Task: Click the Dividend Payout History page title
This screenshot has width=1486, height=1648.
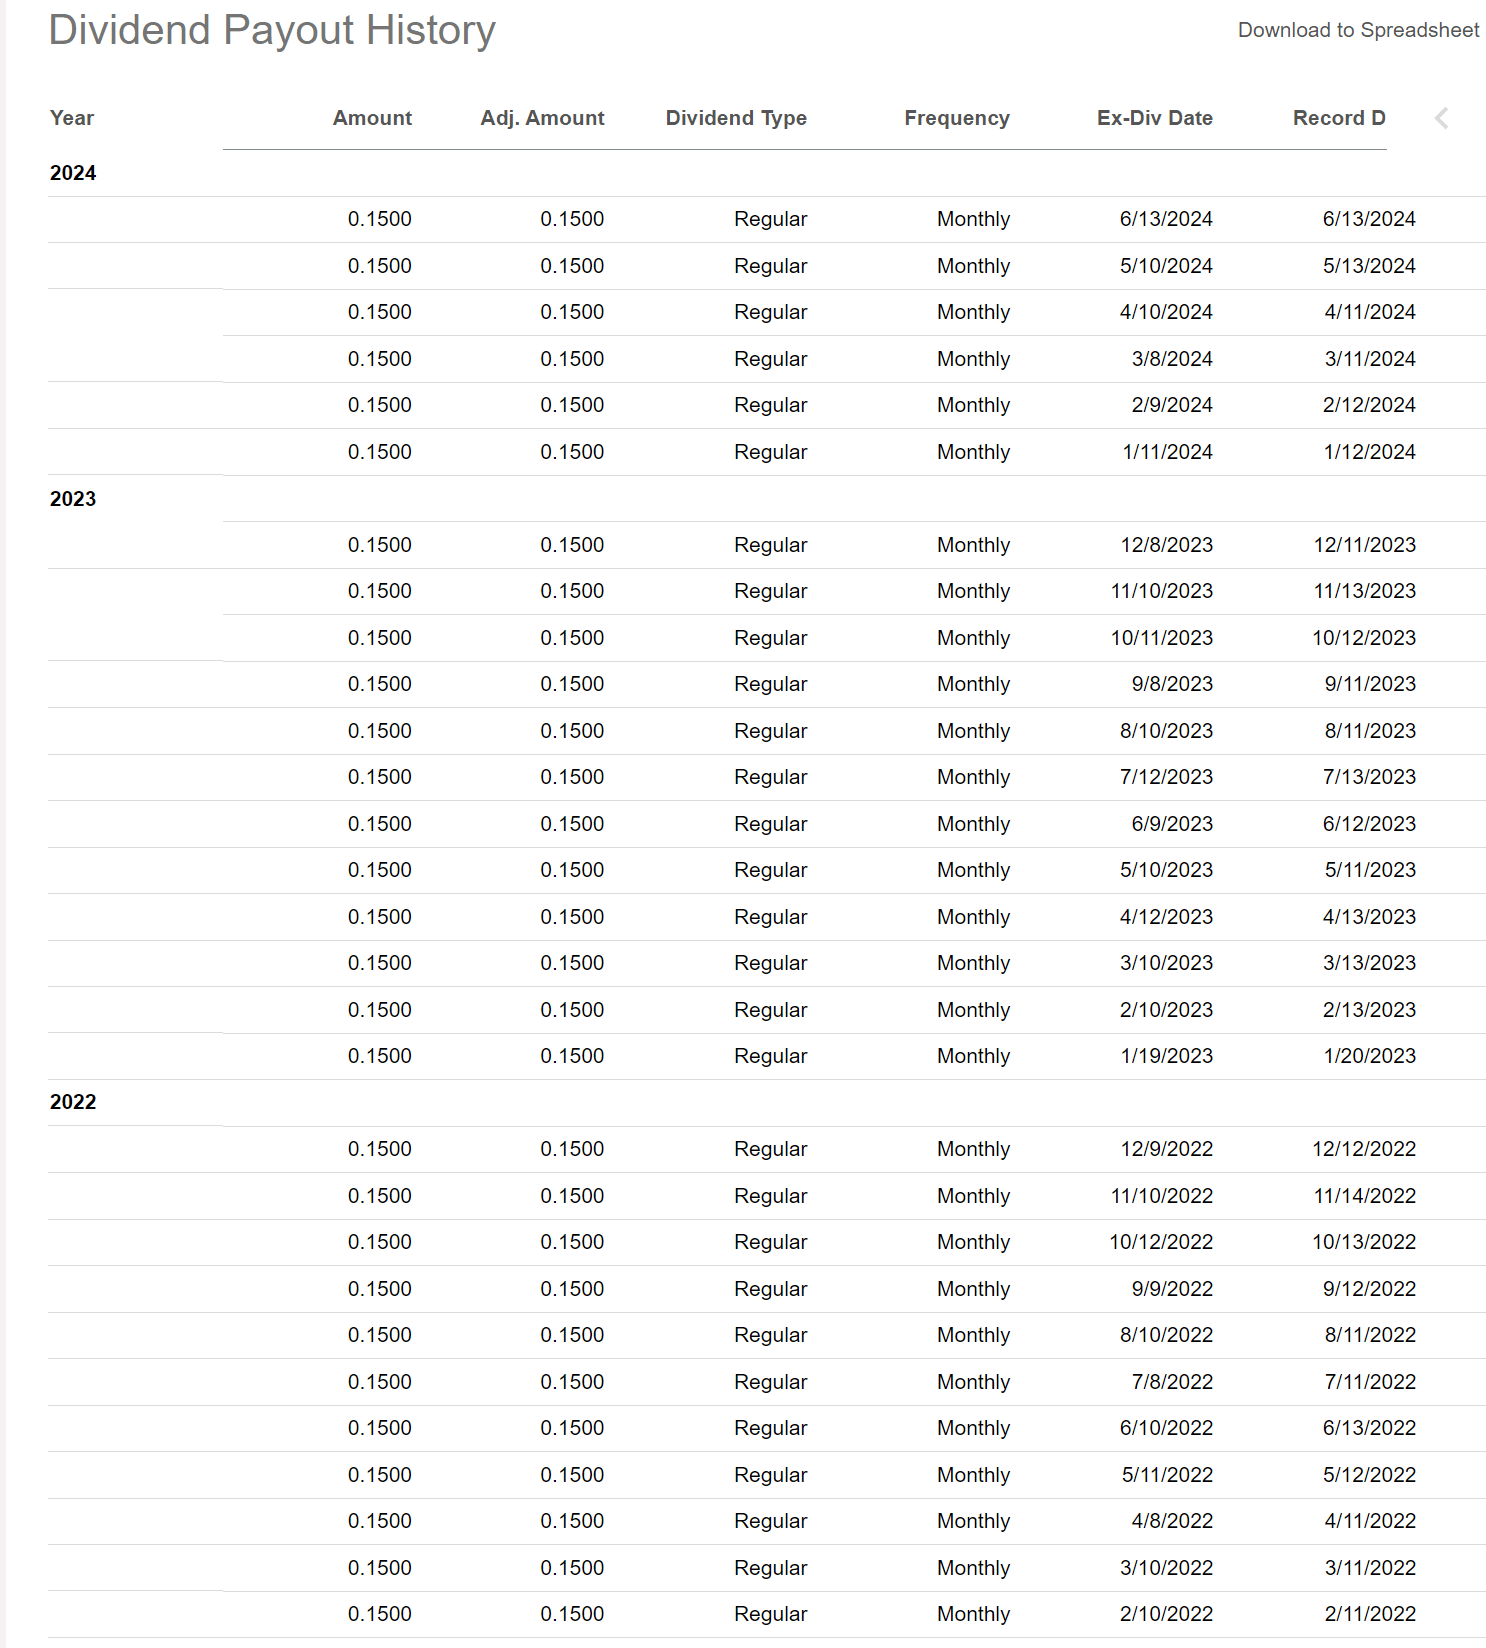Action: (x=272, y=29)
